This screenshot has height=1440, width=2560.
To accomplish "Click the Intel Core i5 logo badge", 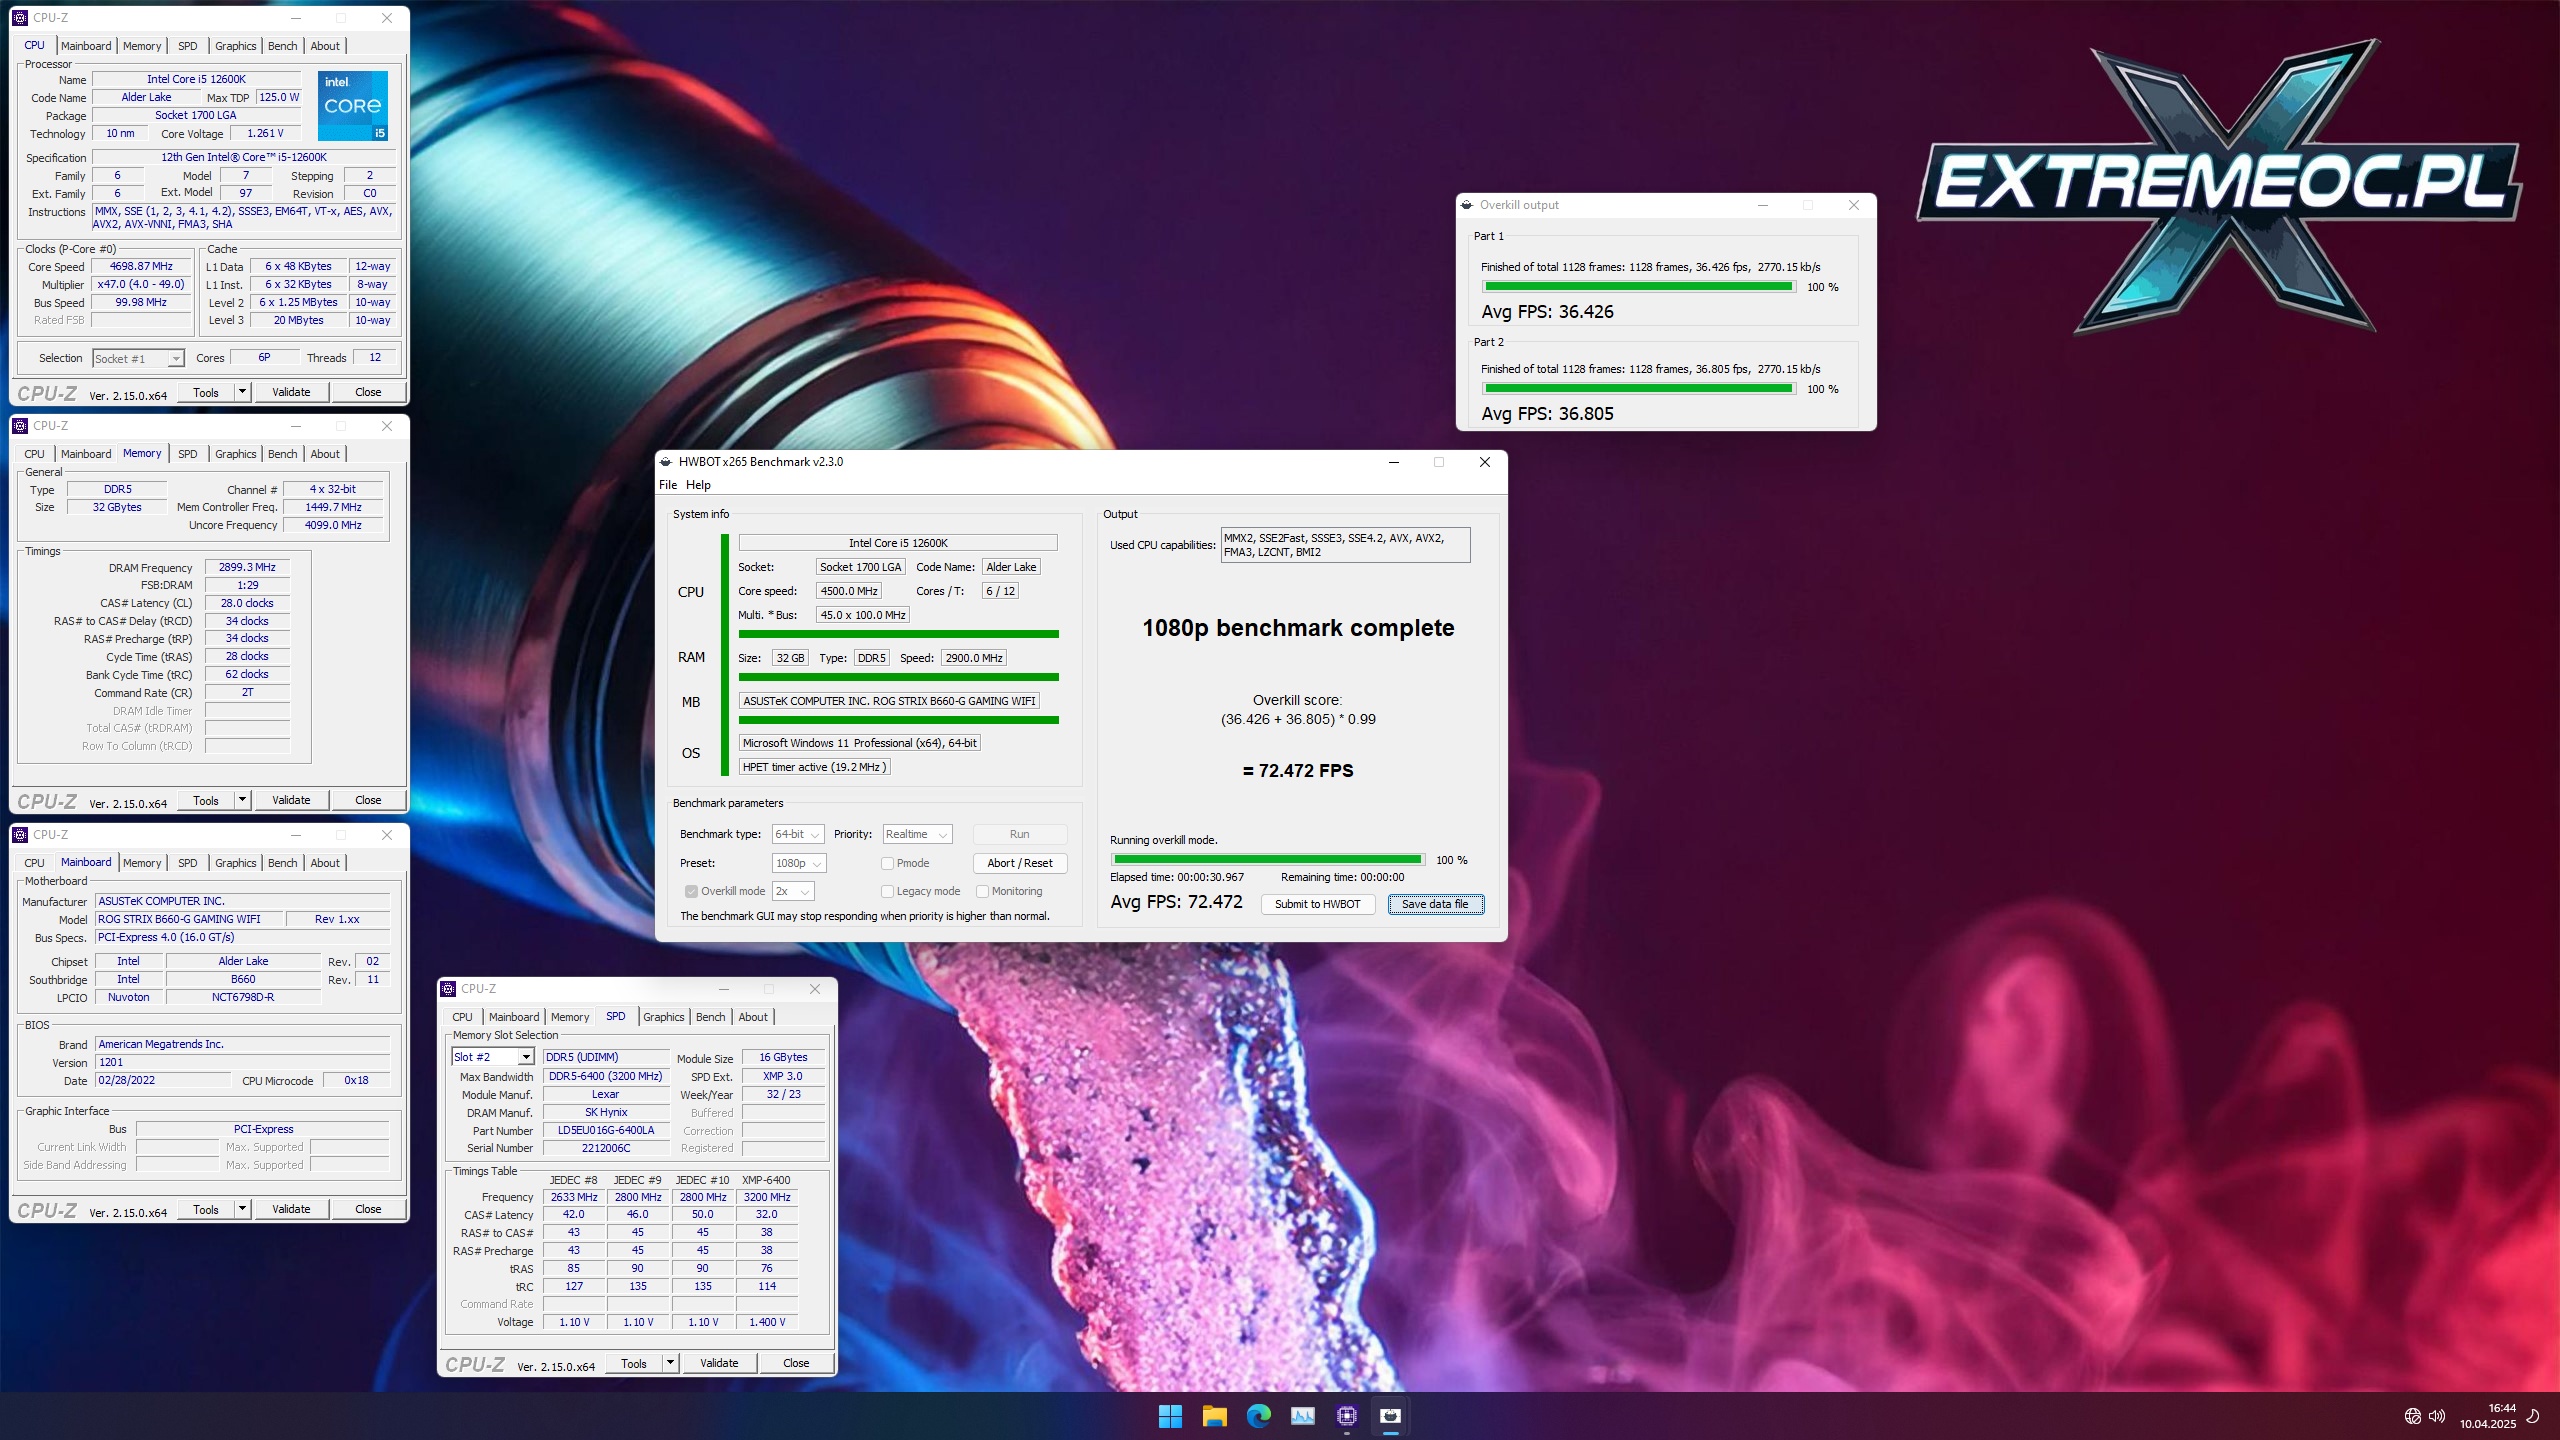I will pos(353,105).
